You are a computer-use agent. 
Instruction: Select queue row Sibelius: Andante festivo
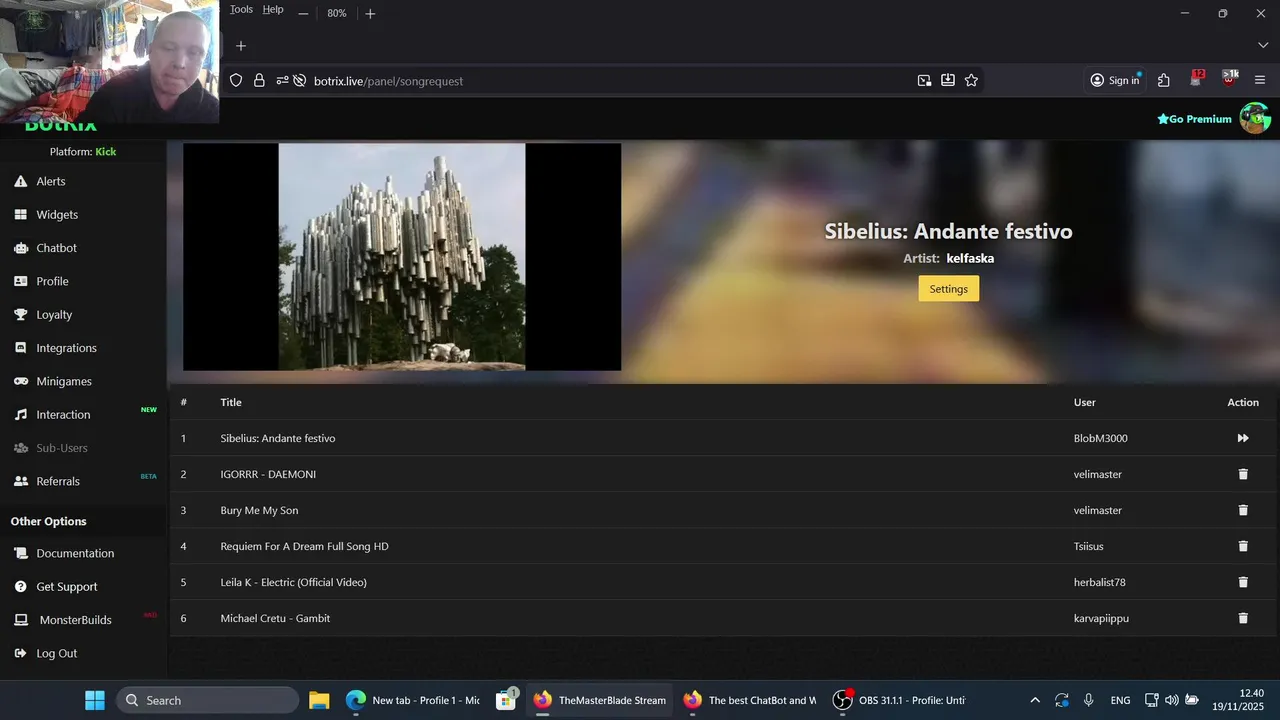722,438
